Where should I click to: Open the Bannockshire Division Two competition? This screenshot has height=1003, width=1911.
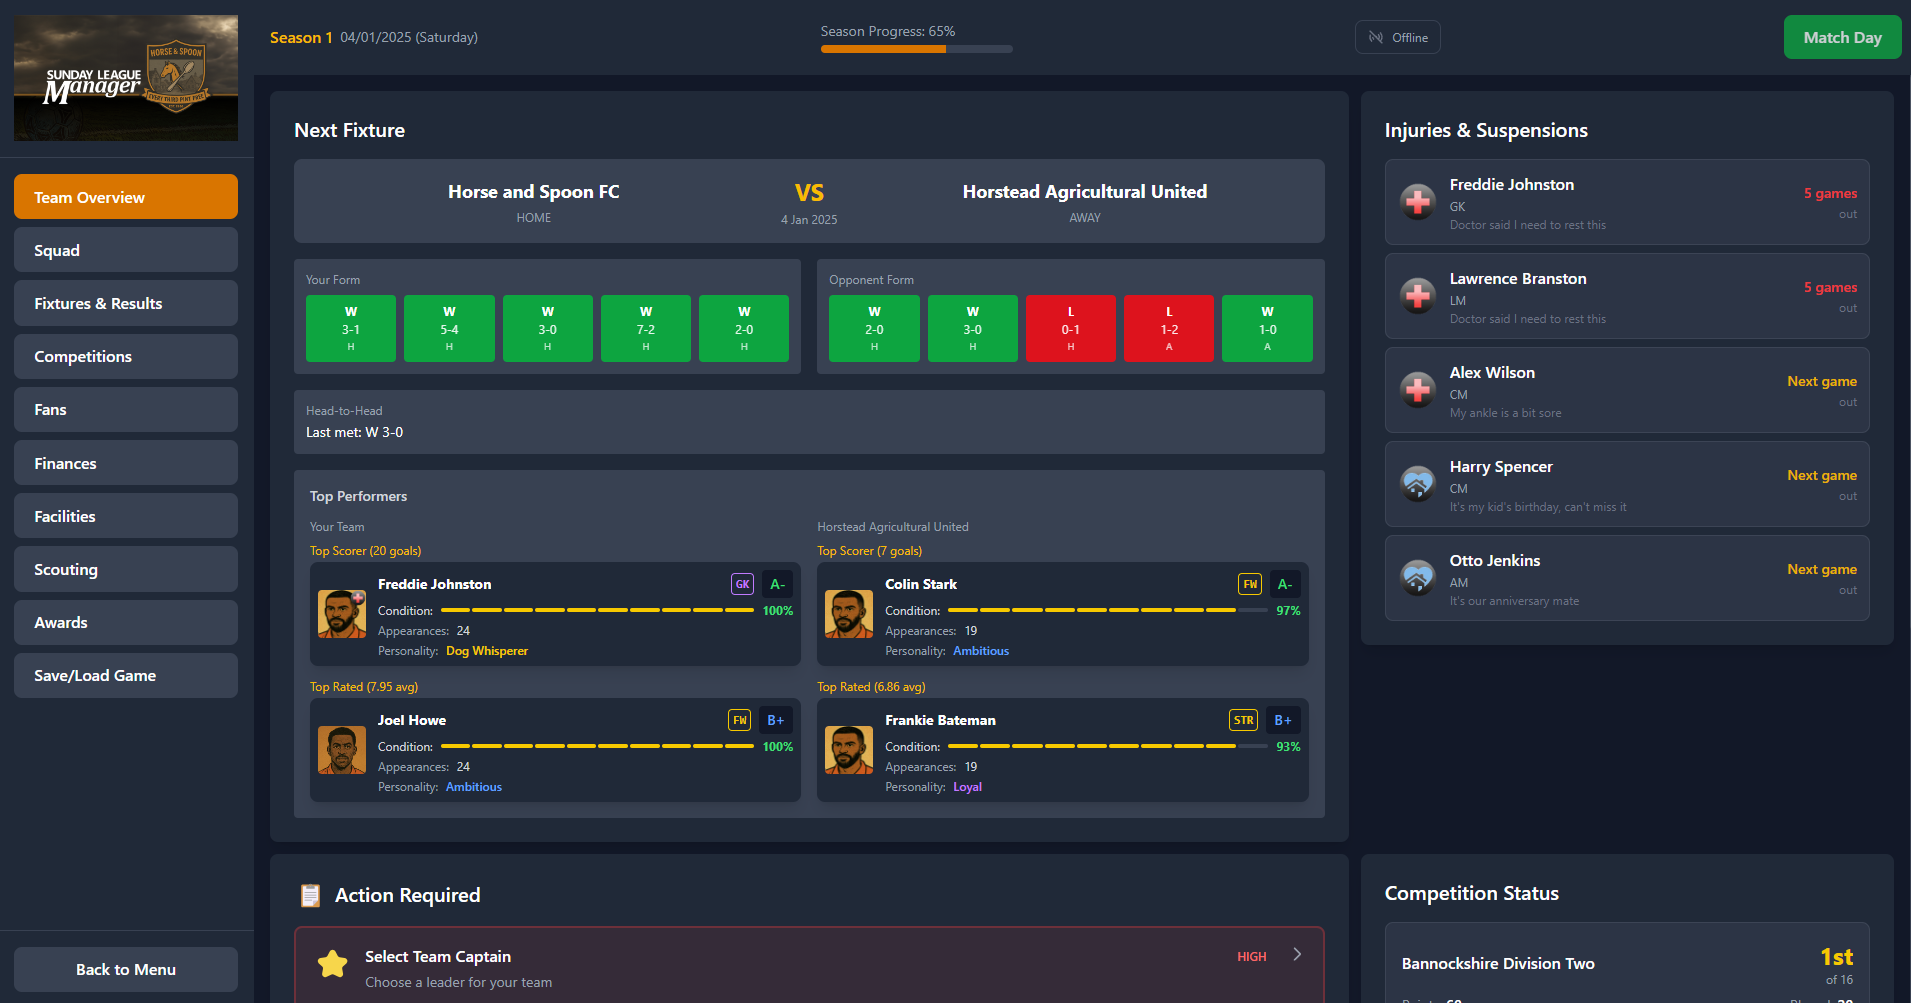tap(1627, 963)
